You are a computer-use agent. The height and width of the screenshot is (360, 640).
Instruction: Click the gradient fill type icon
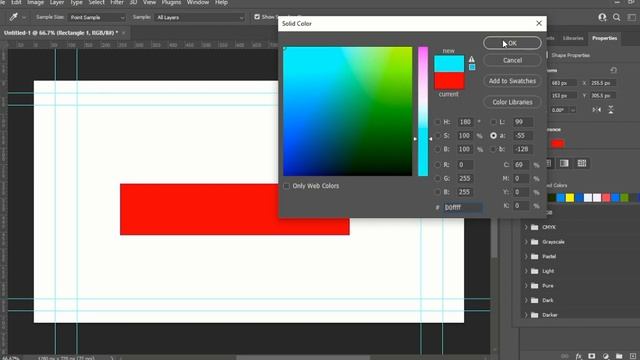pos(564,163)
